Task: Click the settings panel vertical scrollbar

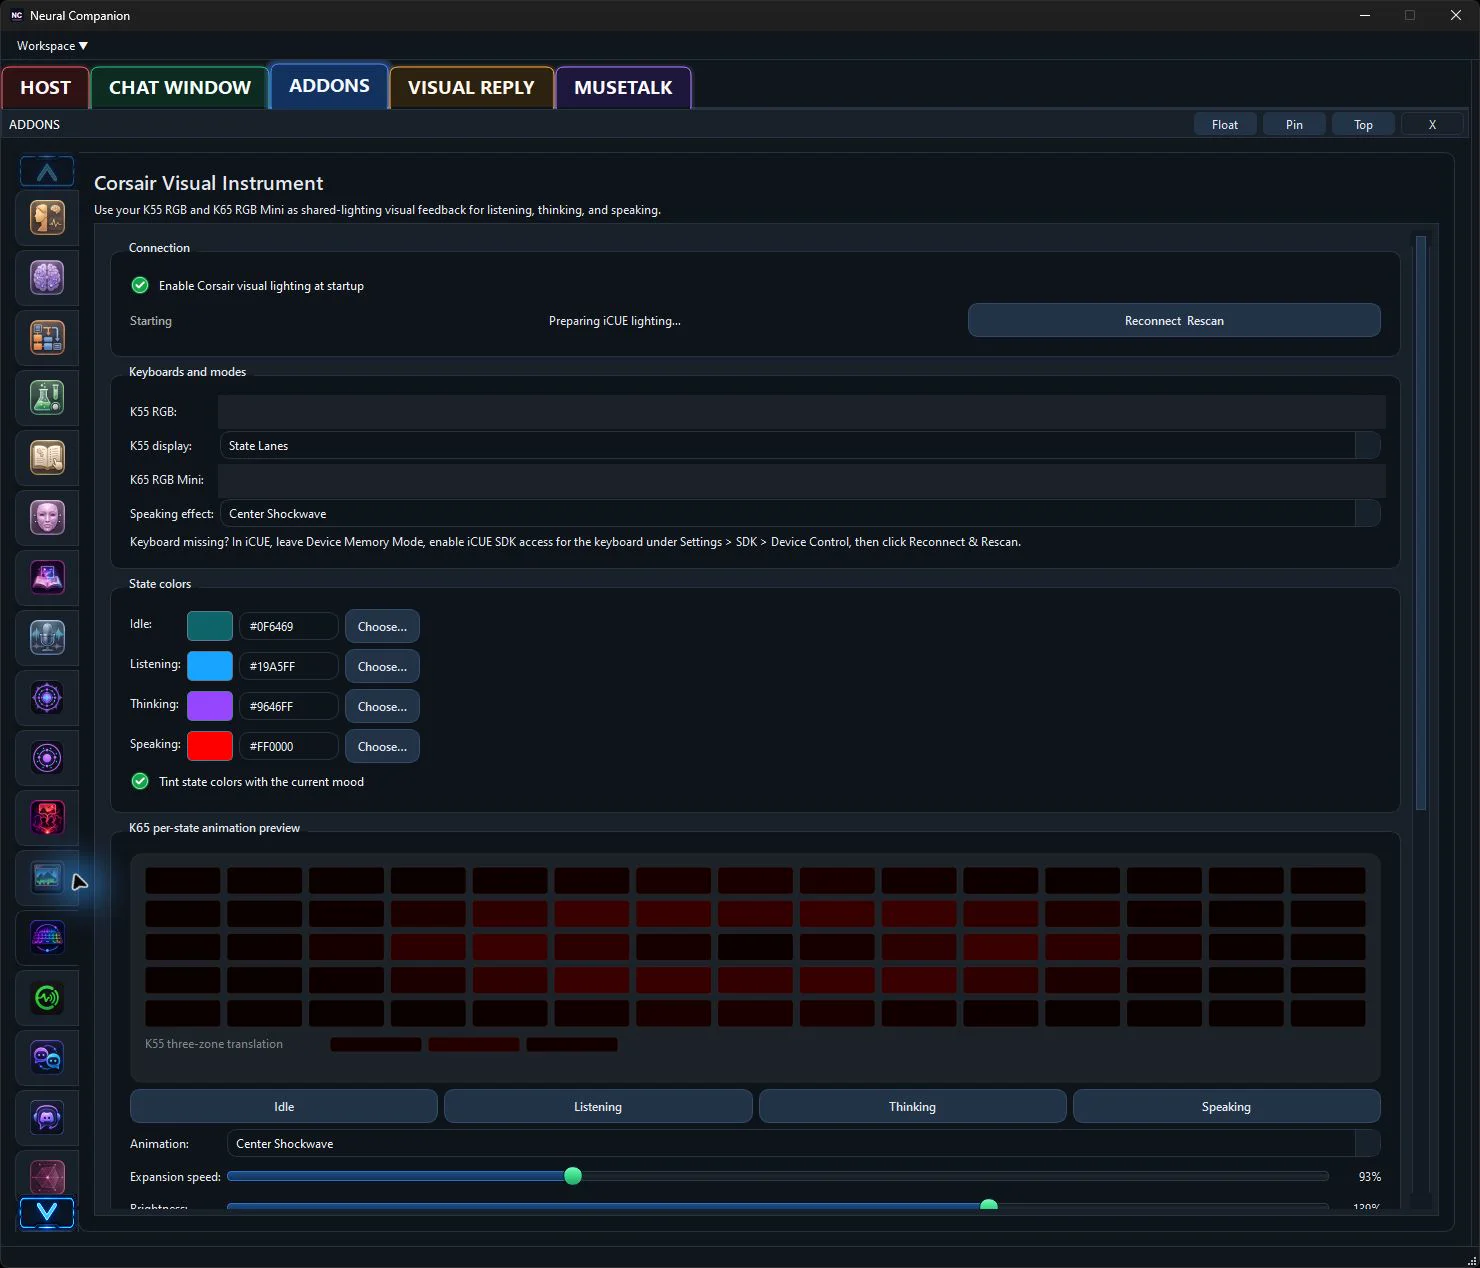Action: pos(1421,522)
